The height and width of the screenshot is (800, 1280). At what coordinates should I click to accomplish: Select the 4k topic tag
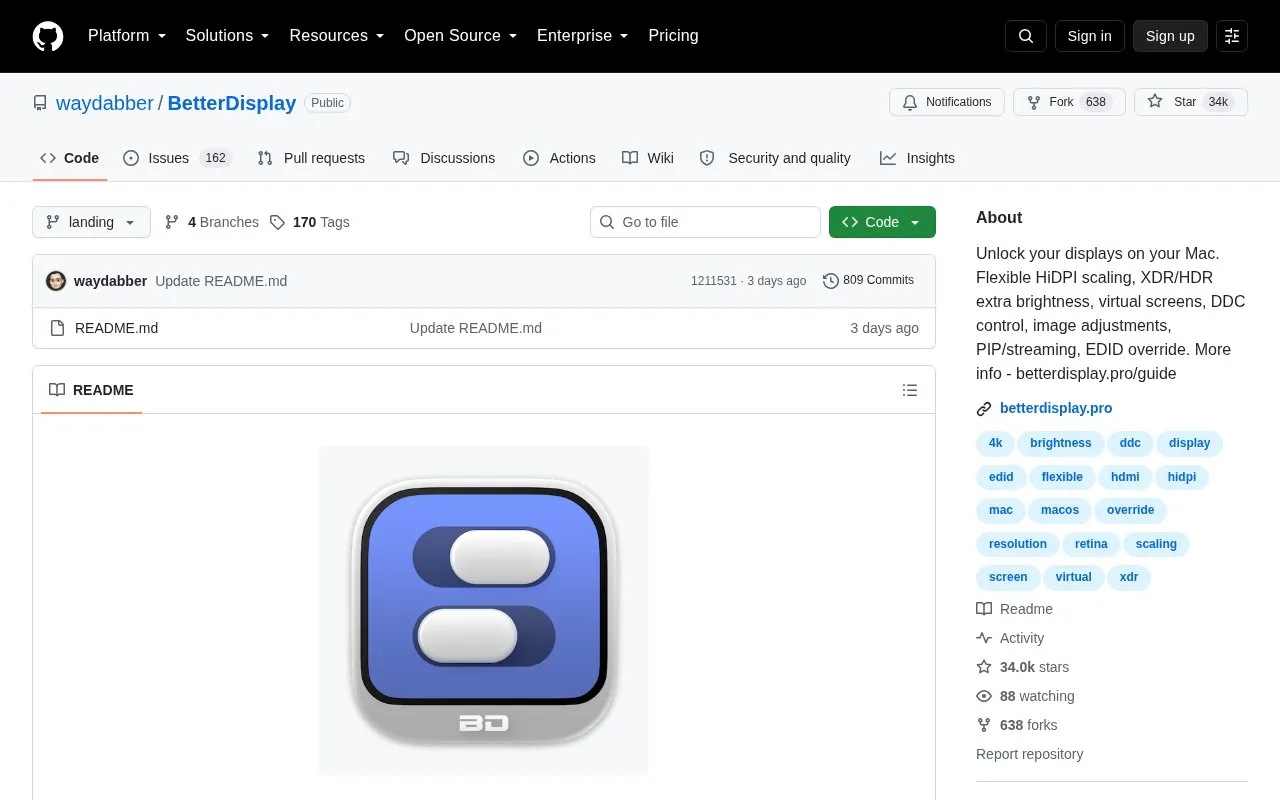pos(995,443)
